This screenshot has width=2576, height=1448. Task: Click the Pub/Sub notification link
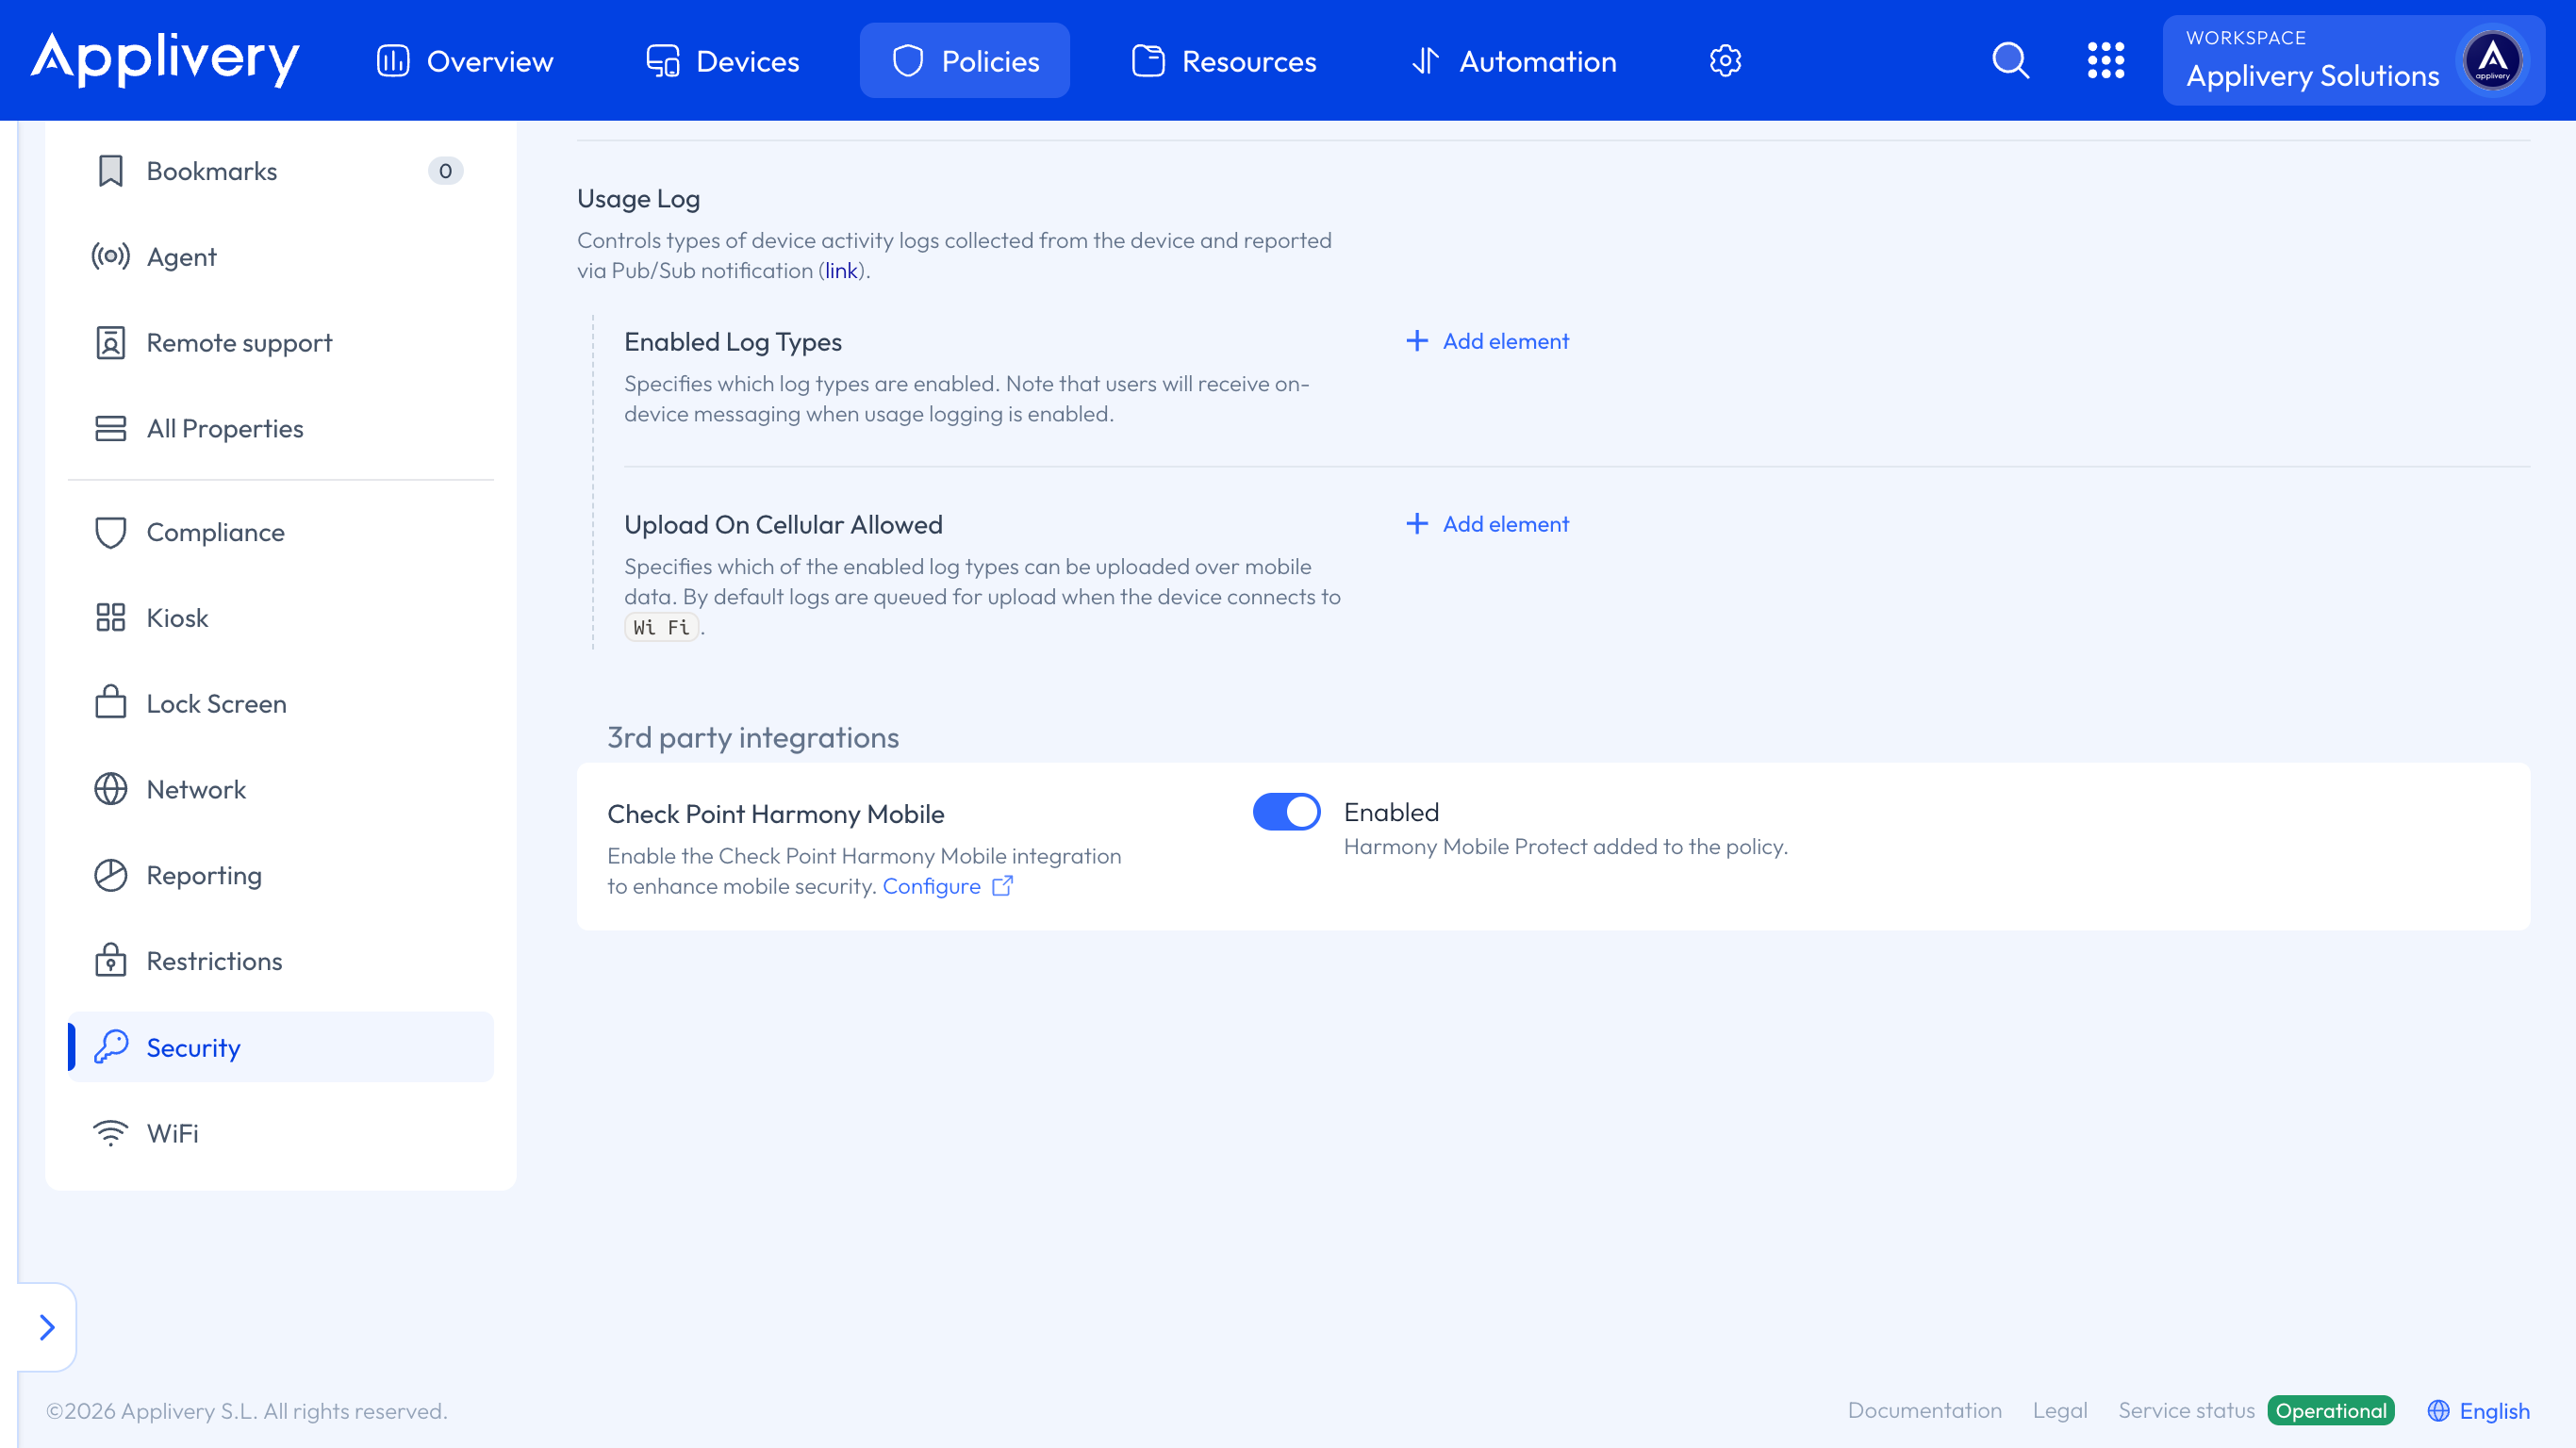click(841, 270)
